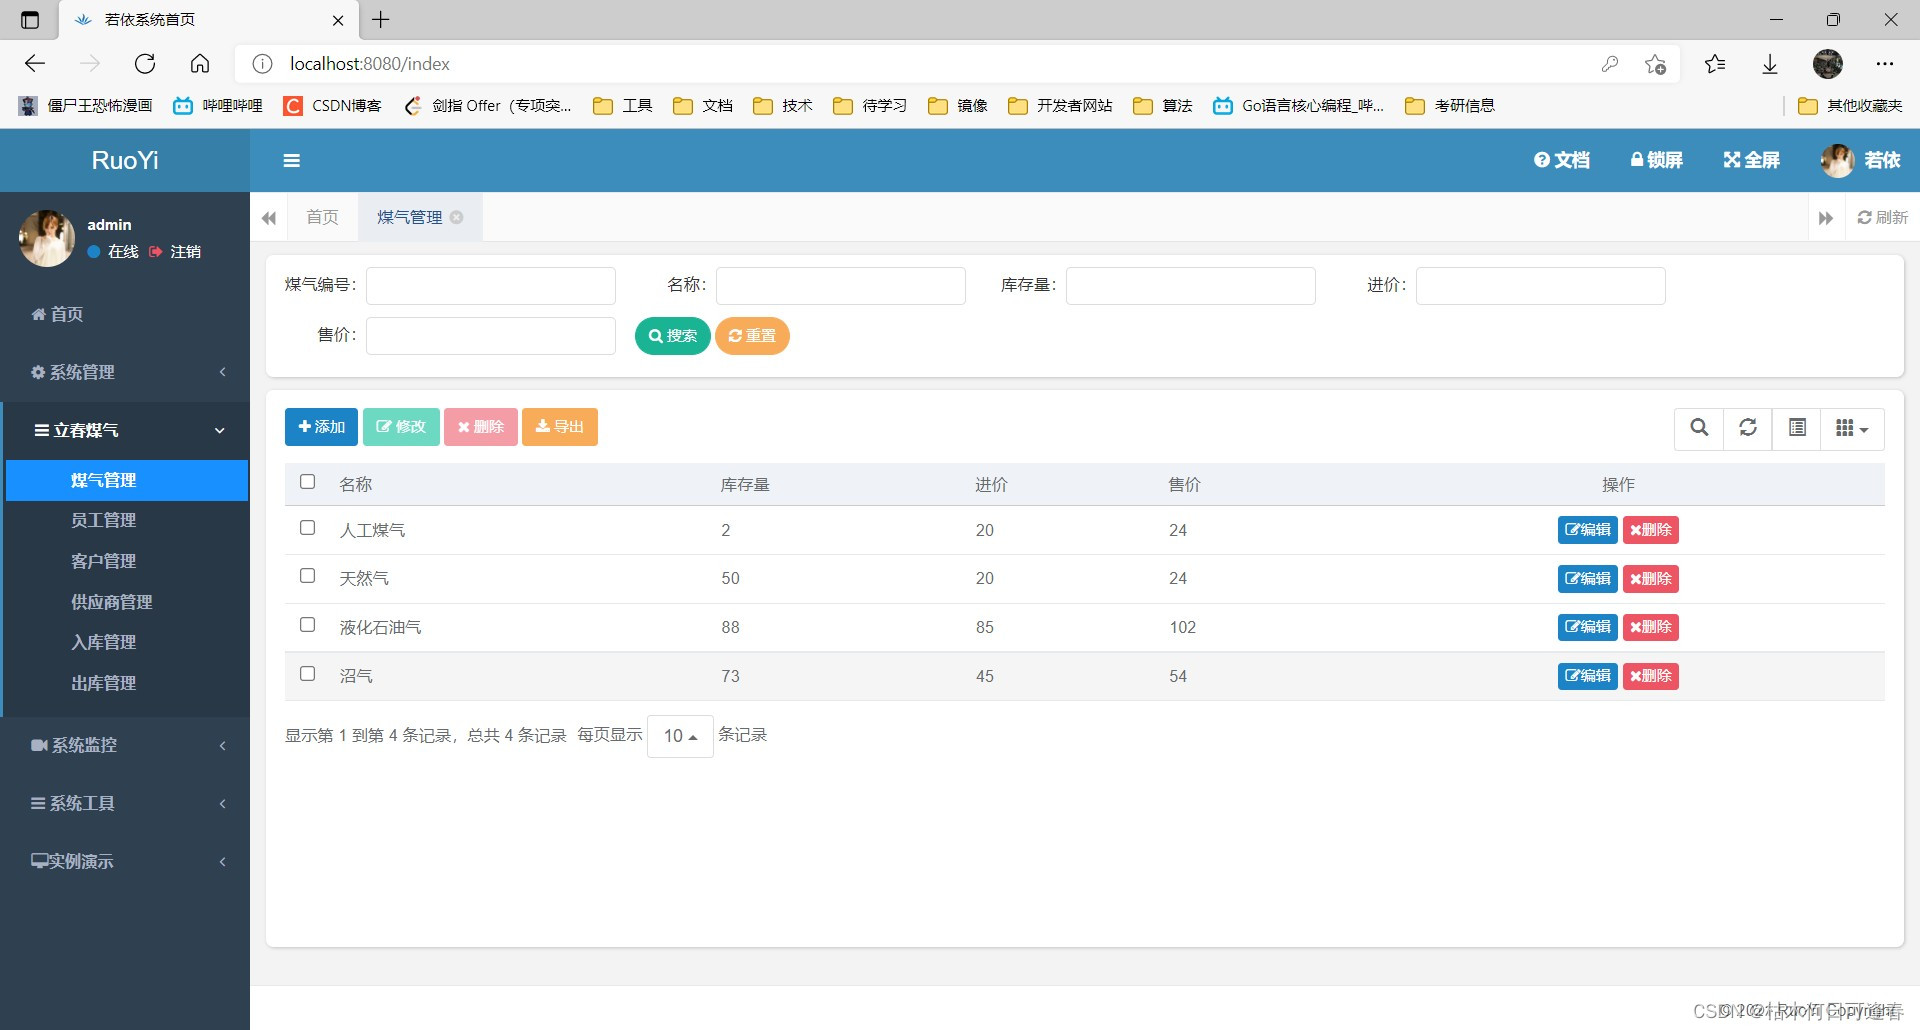Open the browser favorites list icon
Image resolution: width=1920 pixels, height=1030 pixels.
coord(1715,64)
